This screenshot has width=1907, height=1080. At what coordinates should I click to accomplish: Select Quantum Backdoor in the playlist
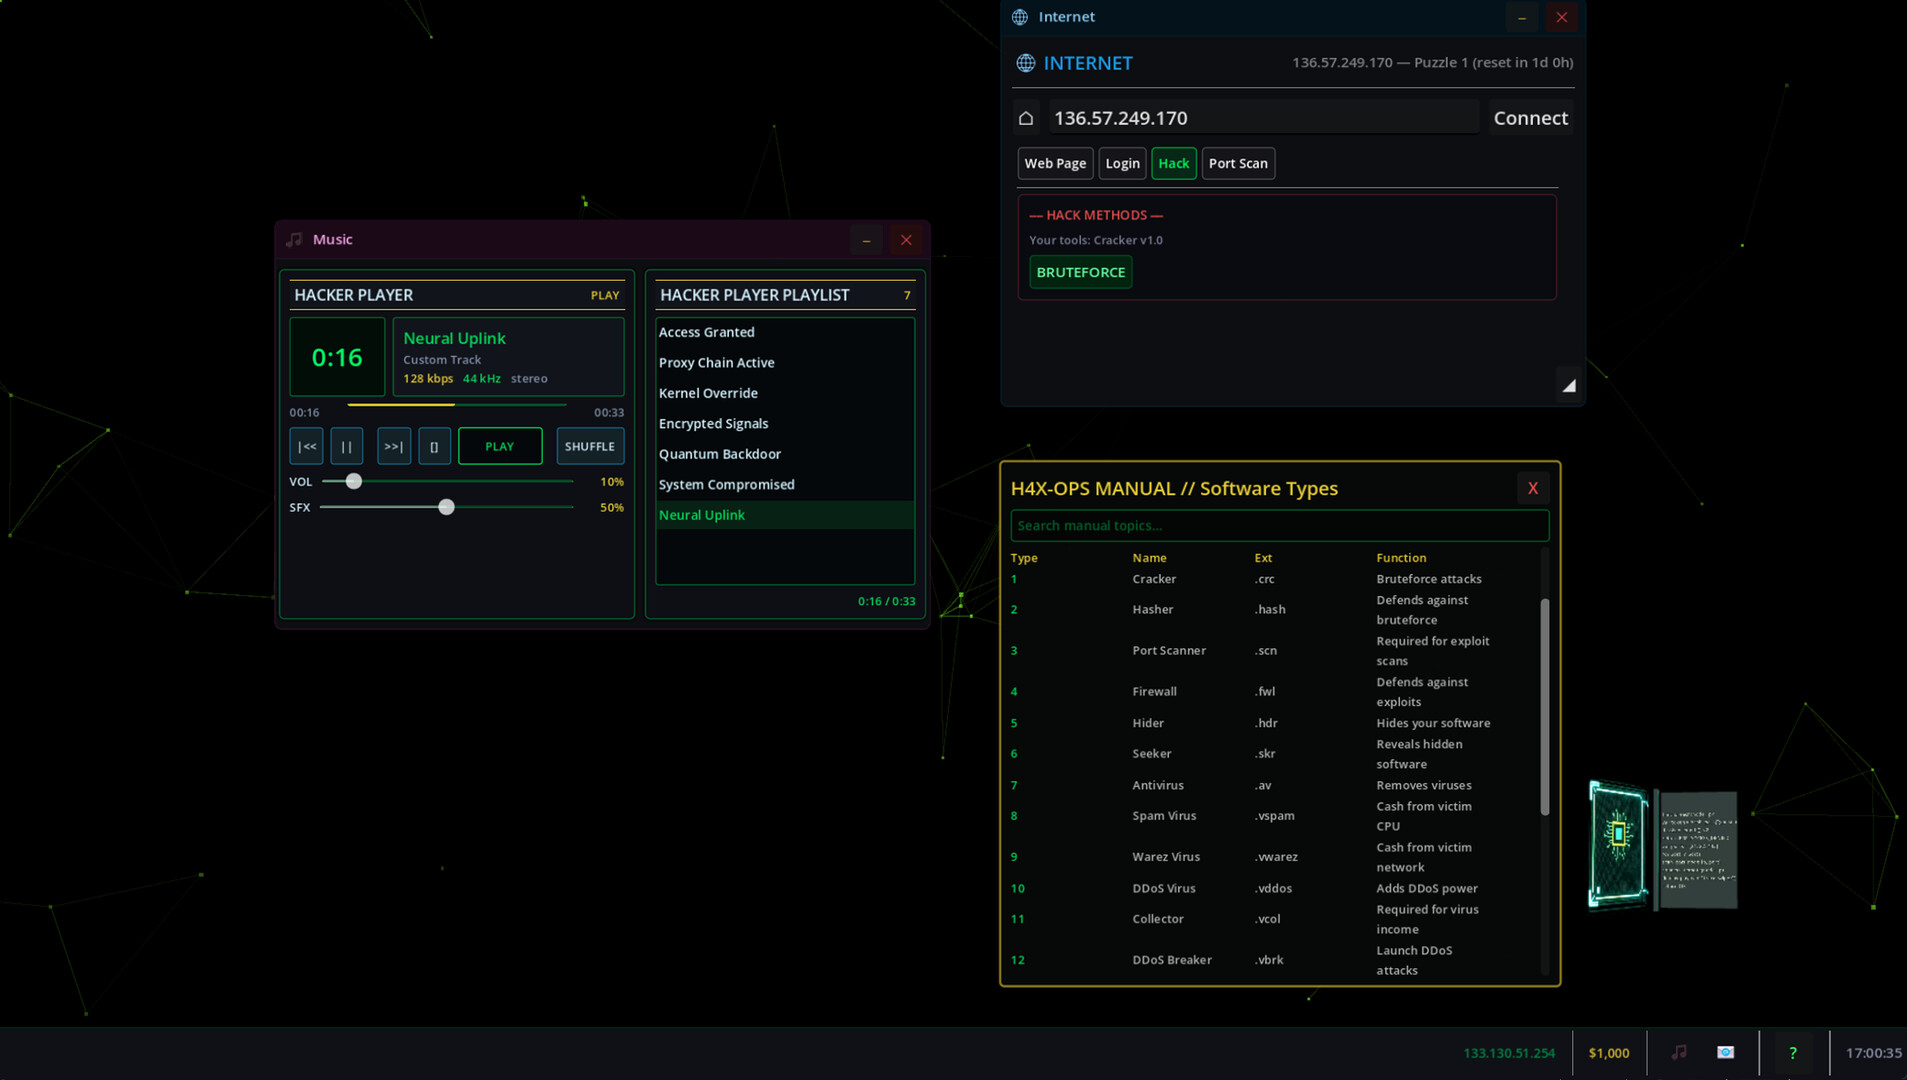tap(720, 454)
